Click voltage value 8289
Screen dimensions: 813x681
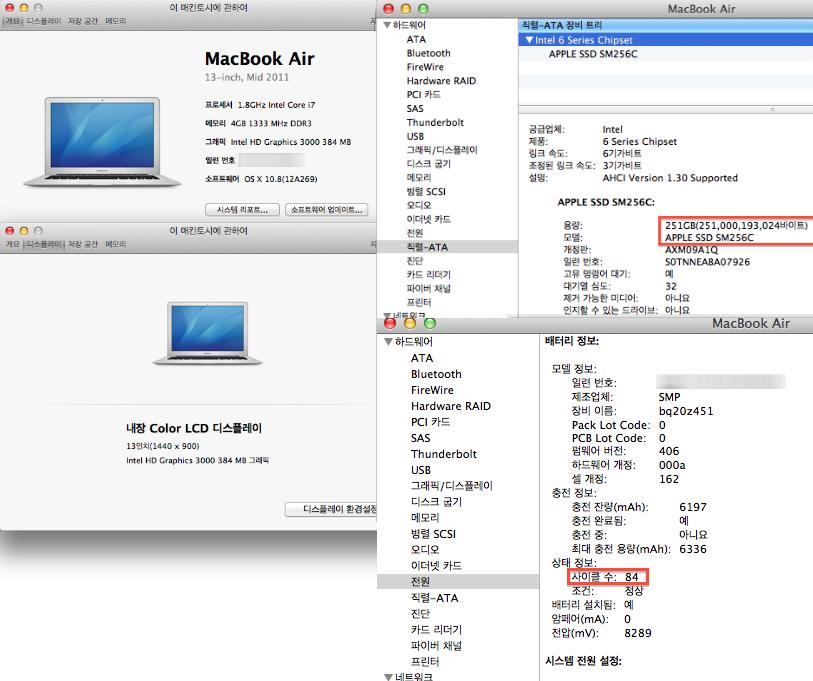tap(638, 633)
